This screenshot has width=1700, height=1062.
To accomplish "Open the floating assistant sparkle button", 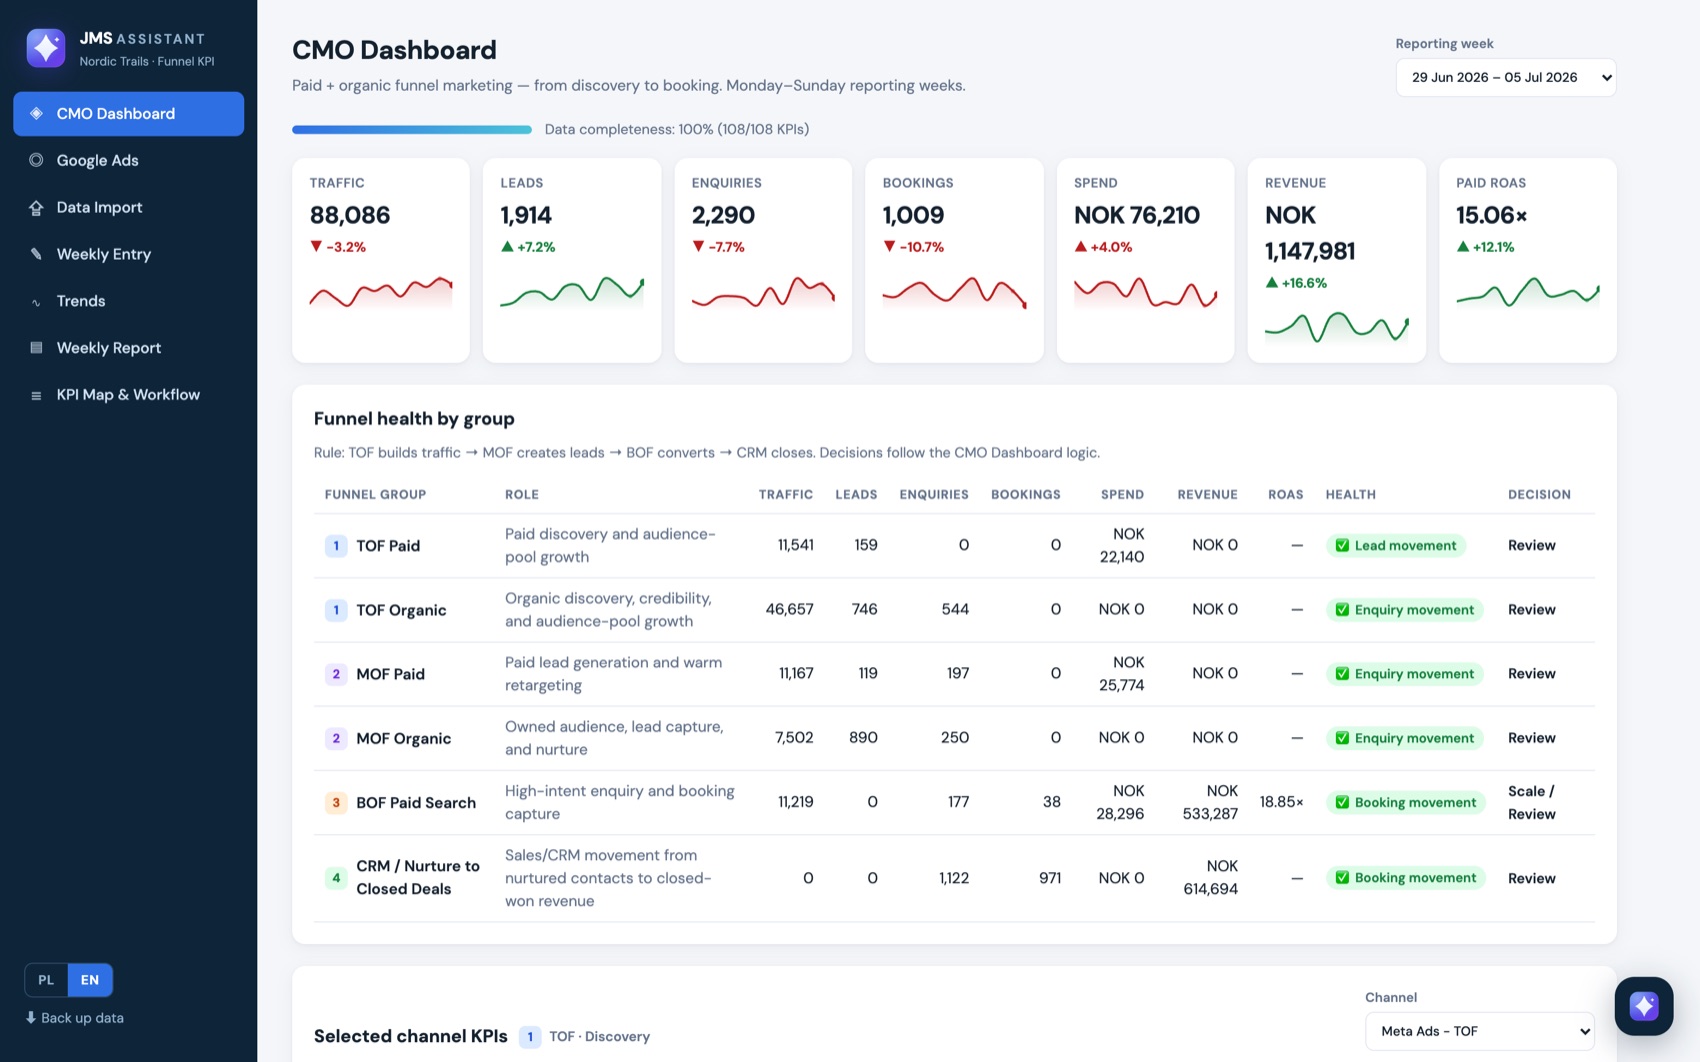I will point(1643,1006).
